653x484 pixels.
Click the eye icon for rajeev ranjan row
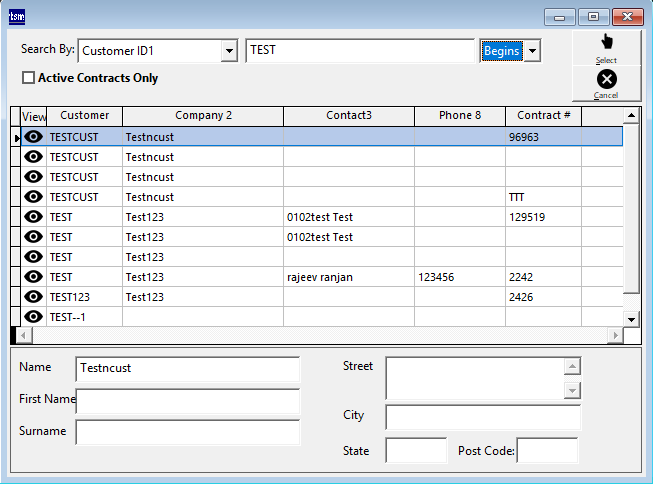click(34, 277)
